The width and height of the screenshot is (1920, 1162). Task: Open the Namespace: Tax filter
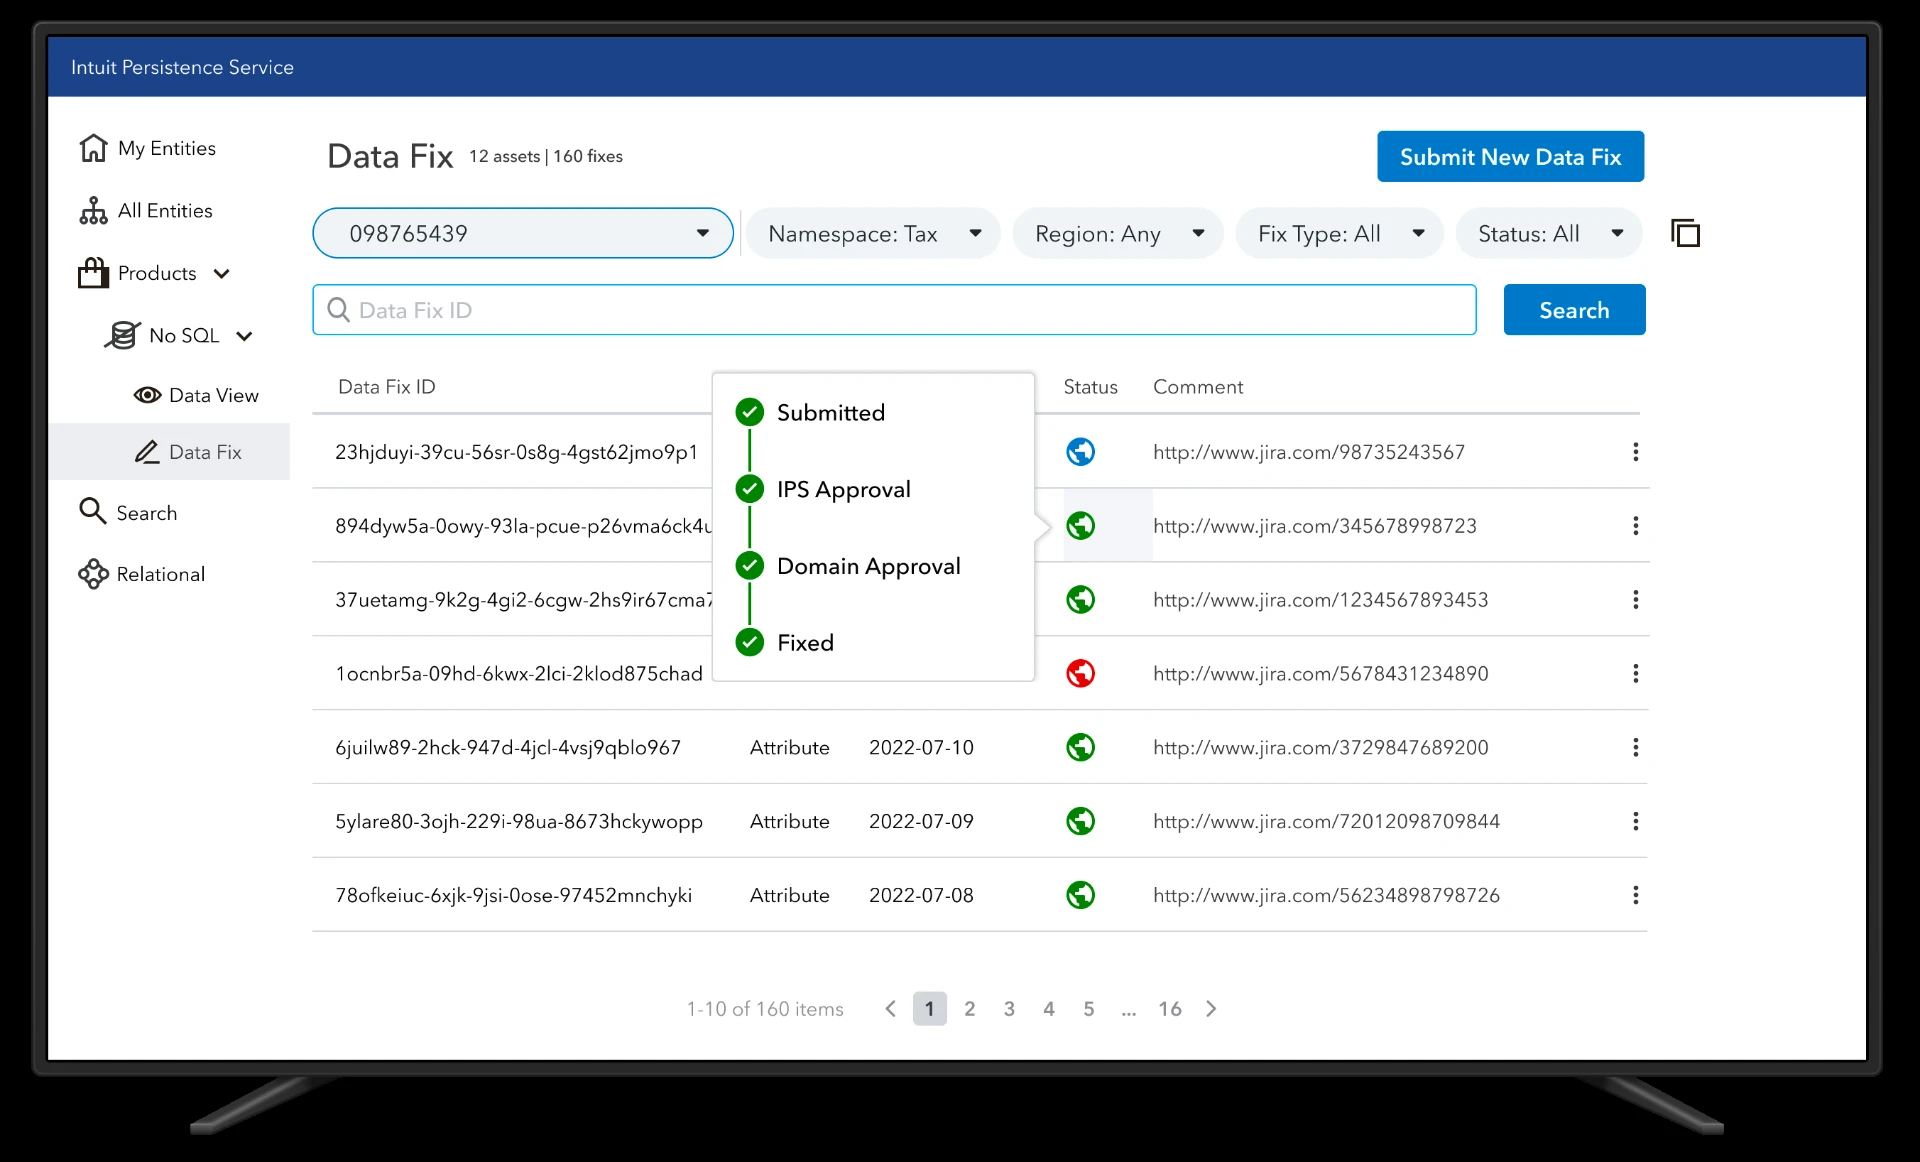click(x=873, y=233)
